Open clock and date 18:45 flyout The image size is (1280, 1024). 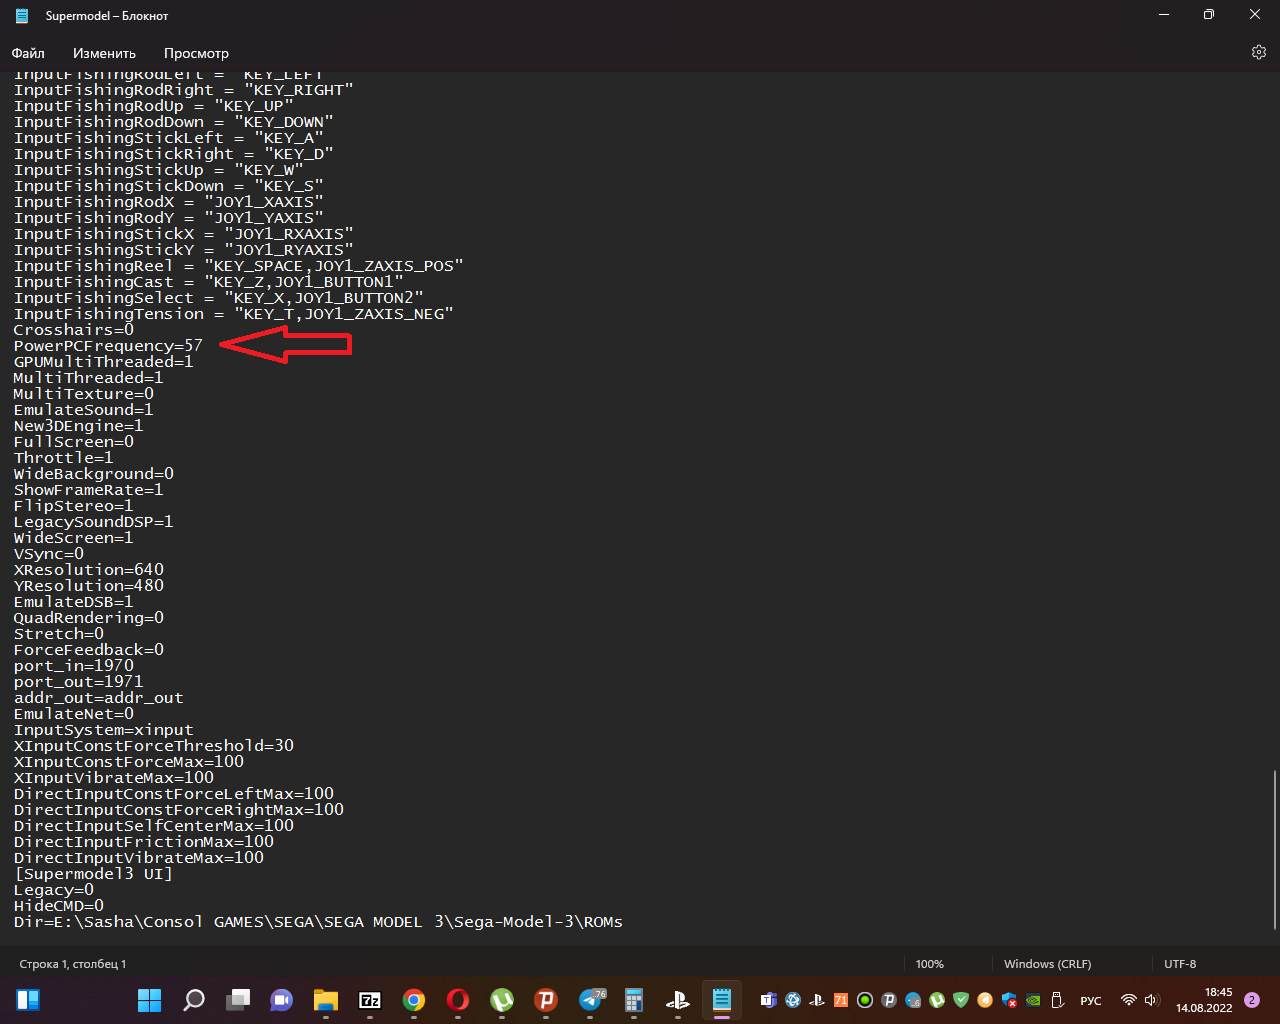point(1204,1000)
